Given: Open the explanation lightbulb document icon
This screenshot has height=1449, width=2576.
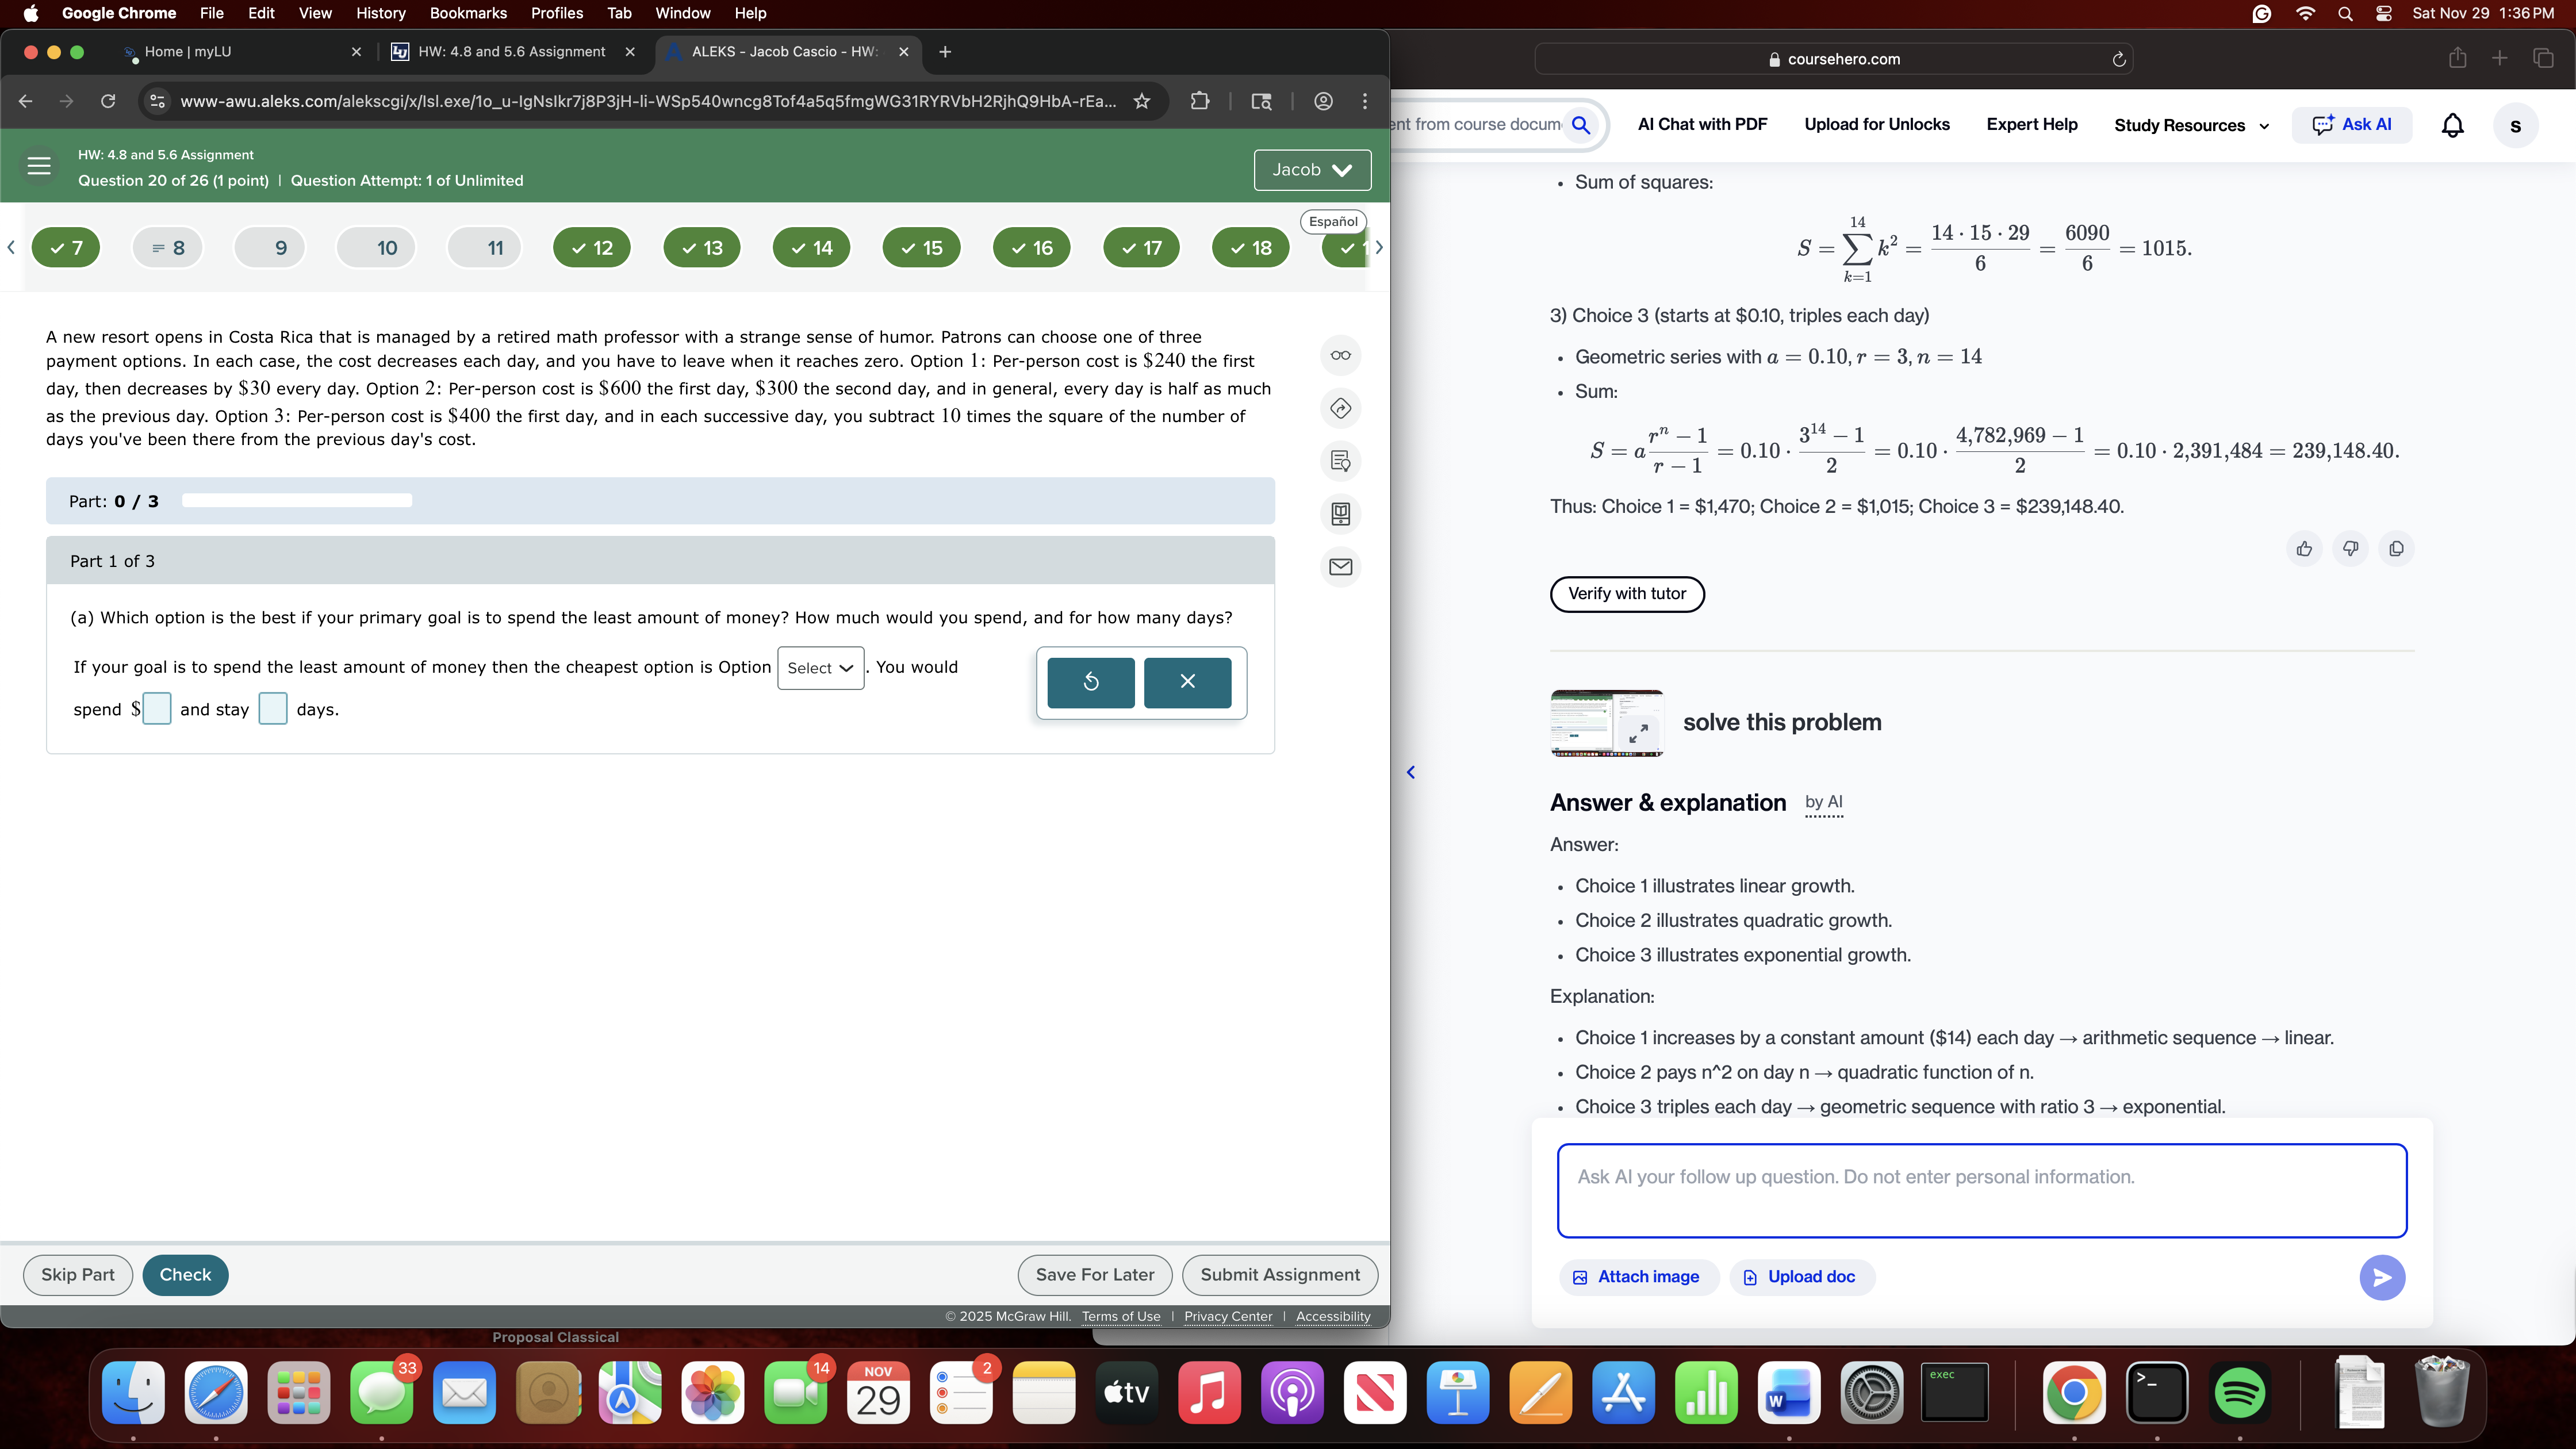Looking at the screenshot, I should point(1340,461).
